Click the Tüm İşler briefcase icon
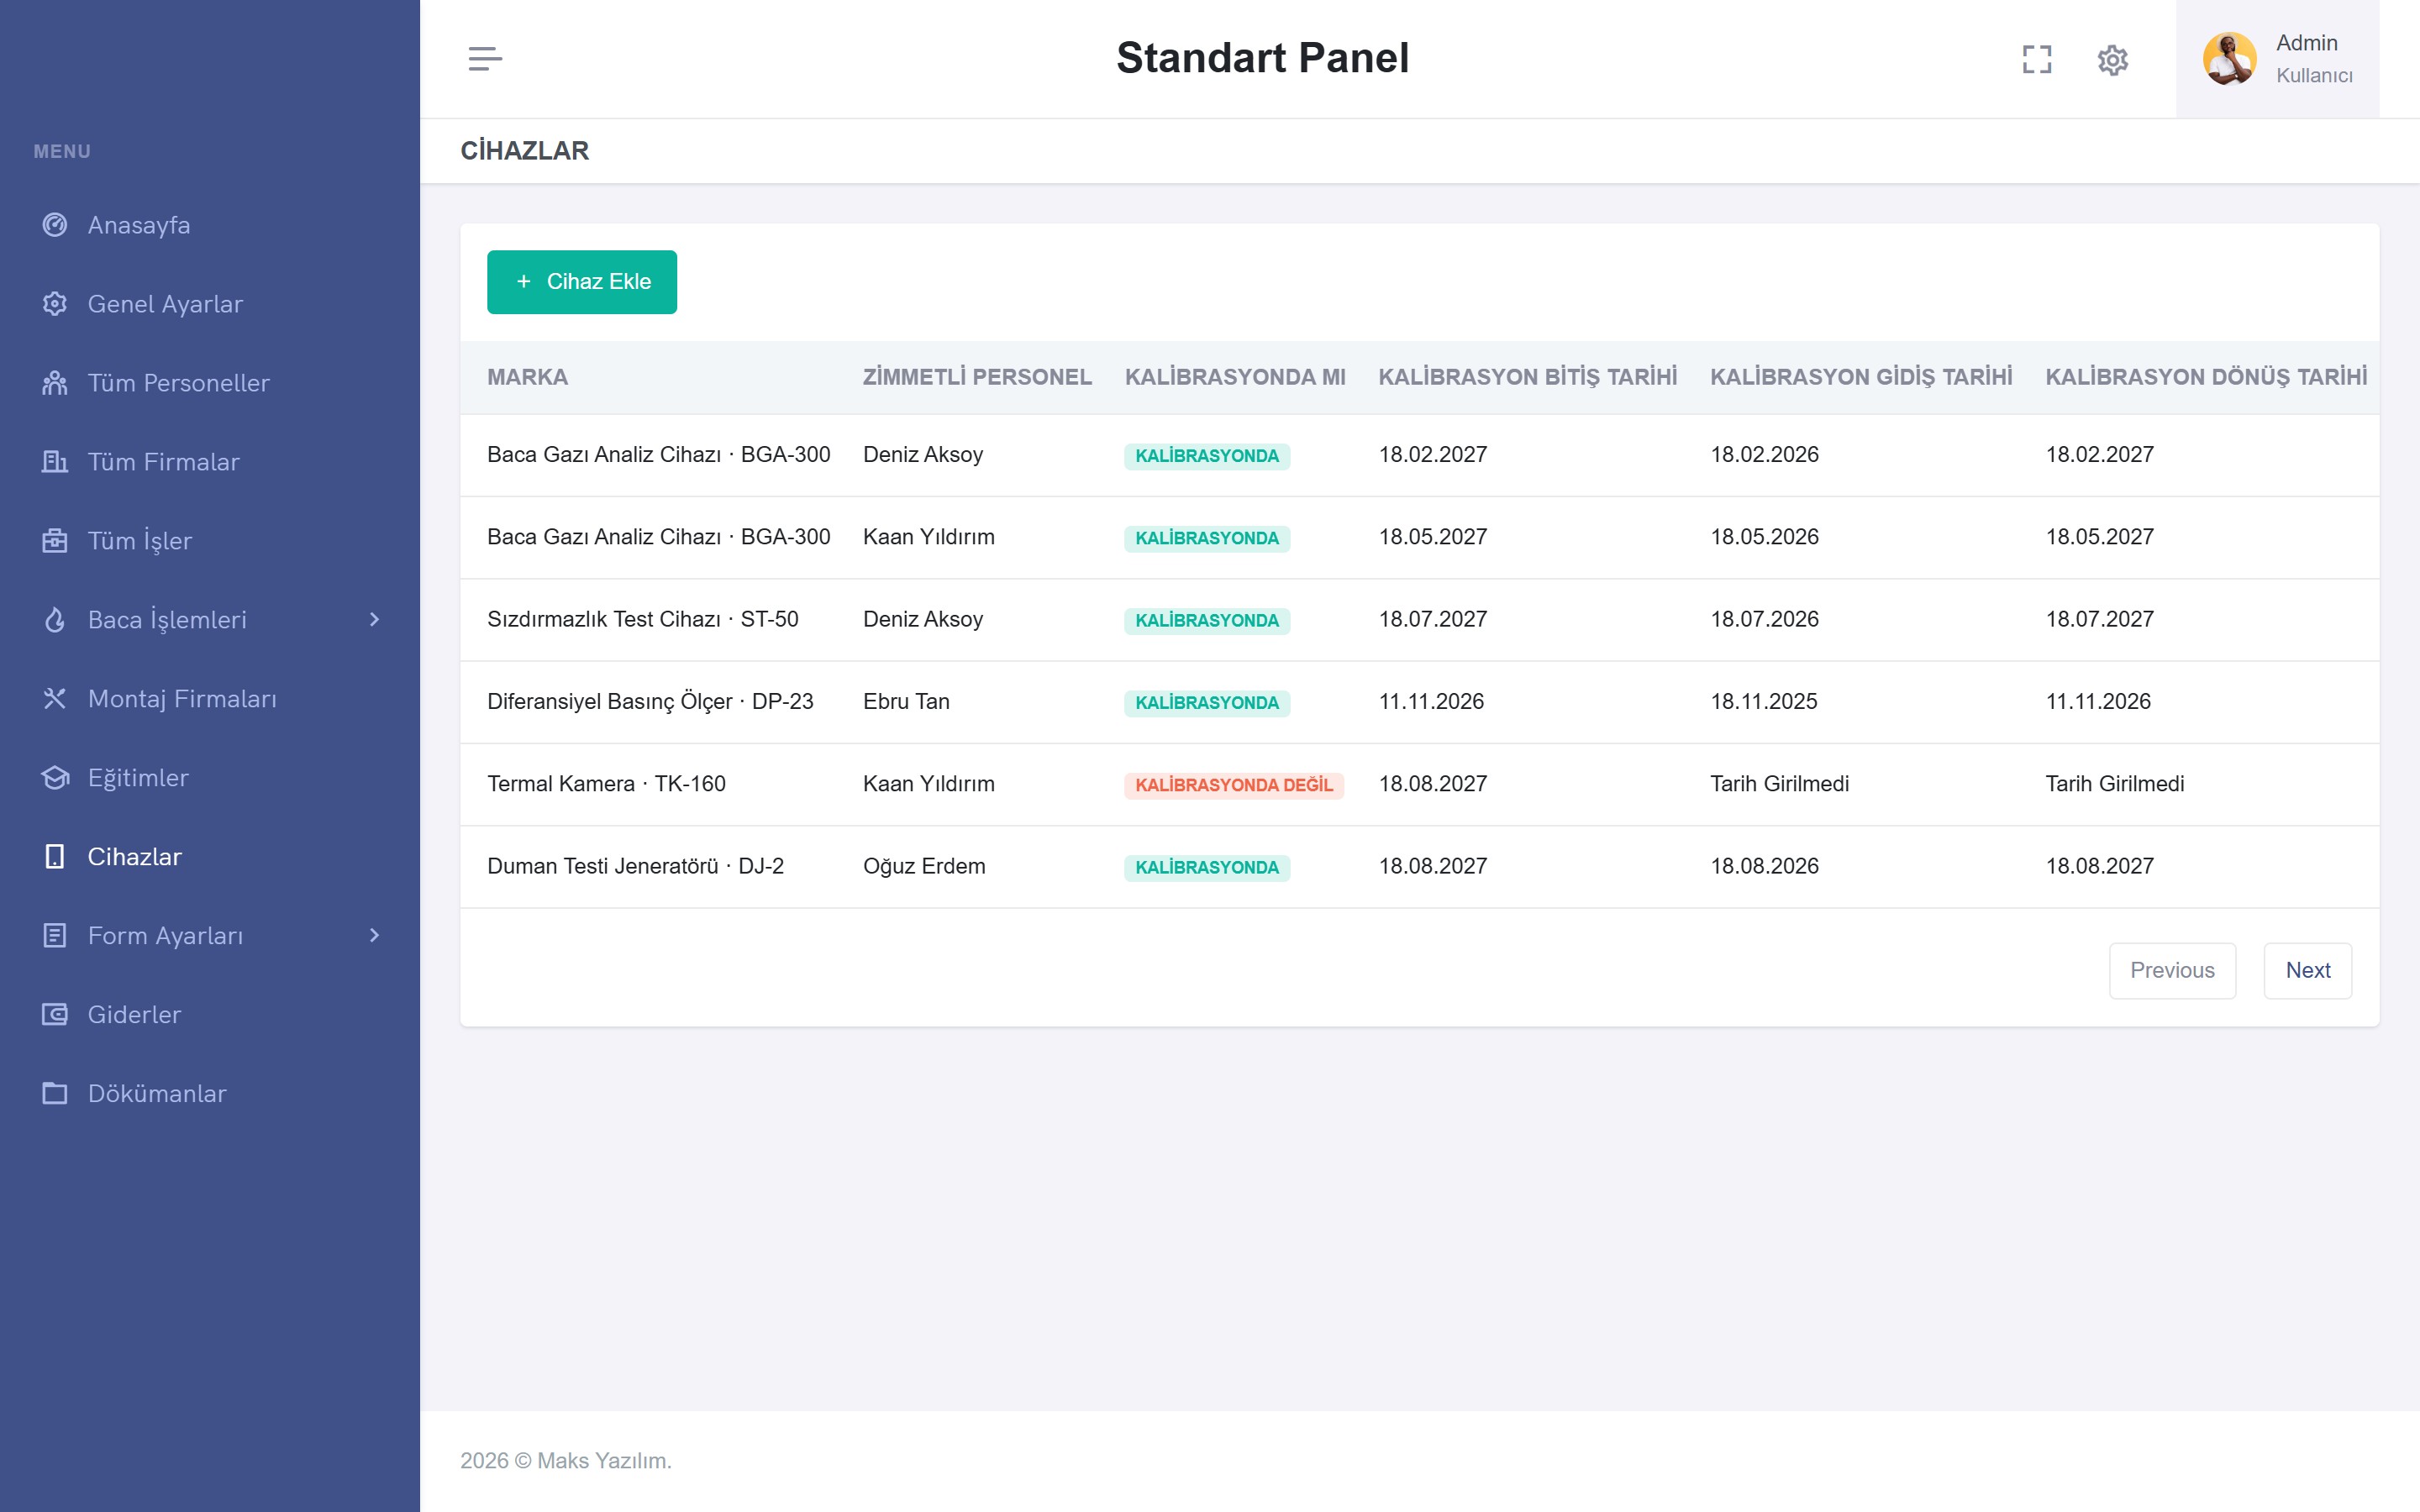The width and height of the screenshot is (2420, 1512). tap(55, 541)
